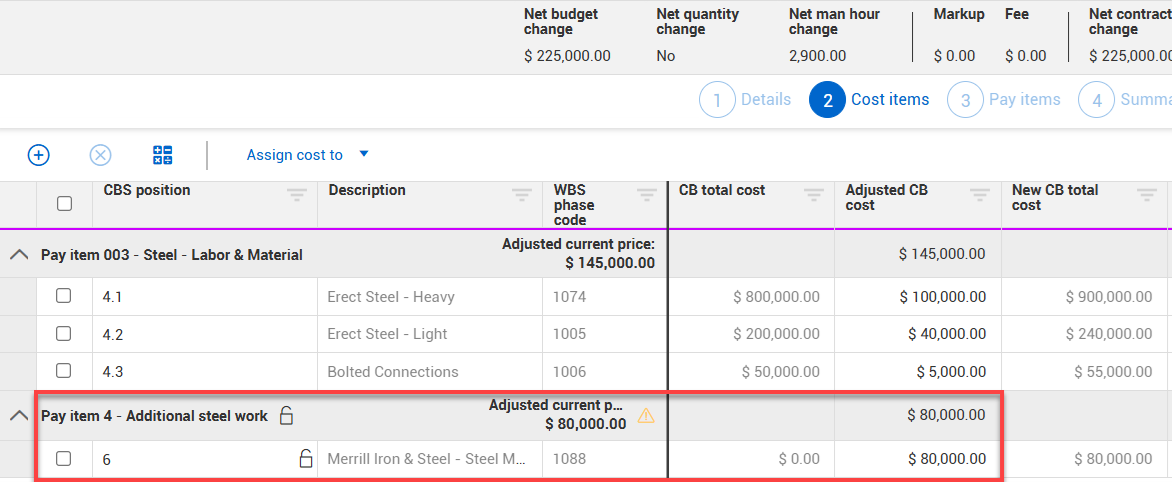Image resolution: width=1172 pixels, height=482 pixels.
Task: Open the Assign cost to dropdown
Action: pyautogui.click(x=307, y=155)
